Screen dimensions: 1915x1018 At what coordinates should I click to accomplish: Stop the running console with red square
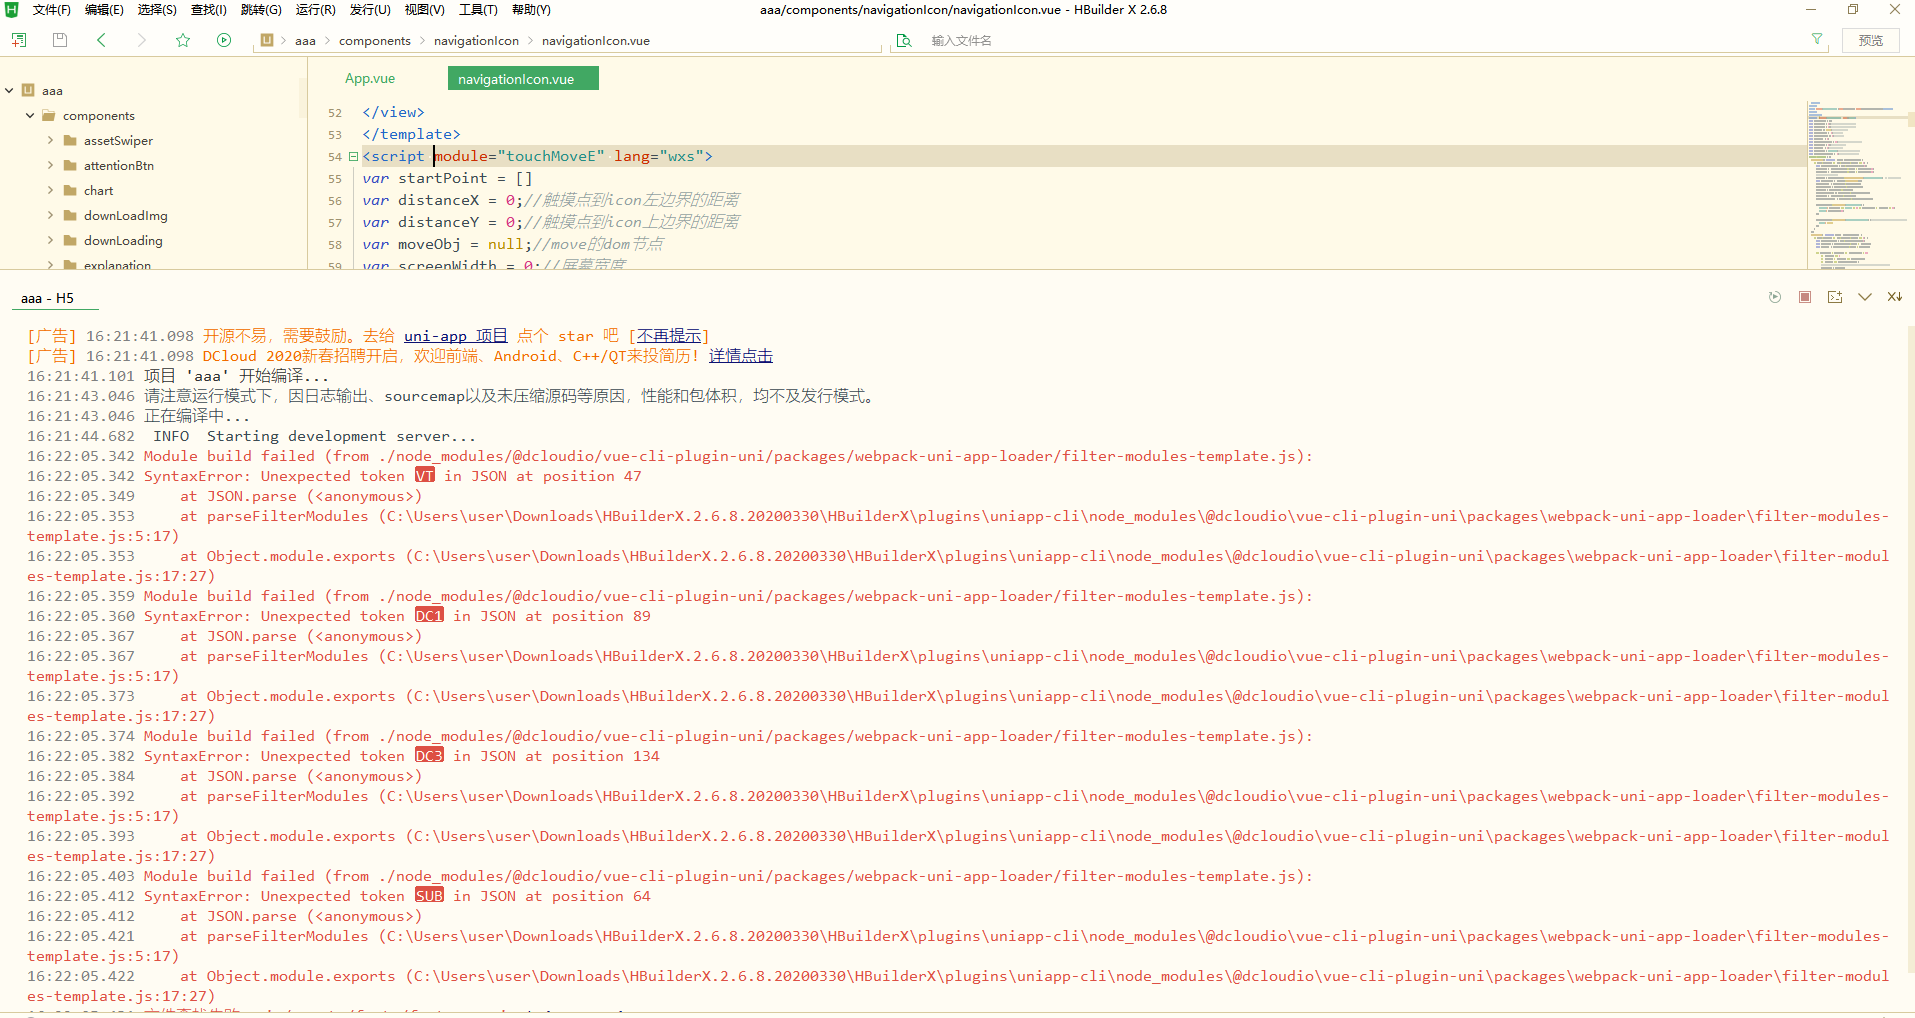1805,297
